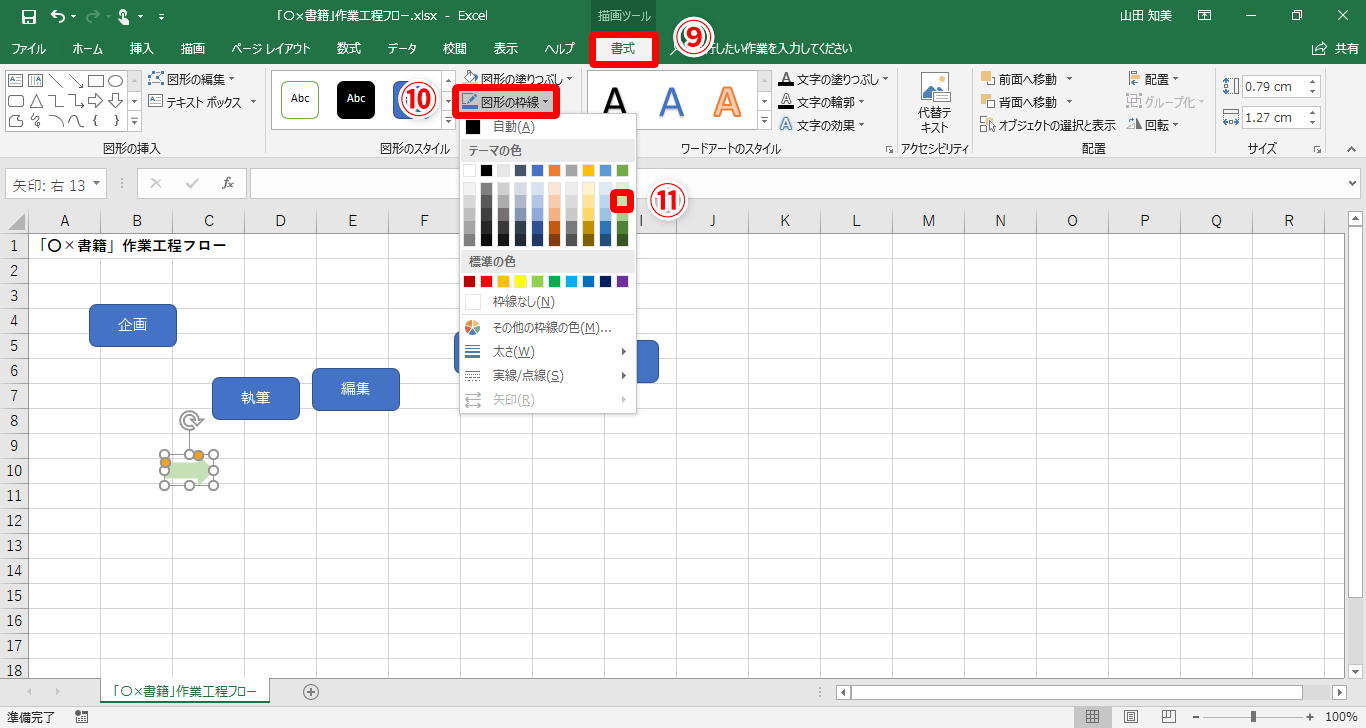Open the 回転 rotate dropdown
Screen dimensions: 1366x728
click(1153, 125)
